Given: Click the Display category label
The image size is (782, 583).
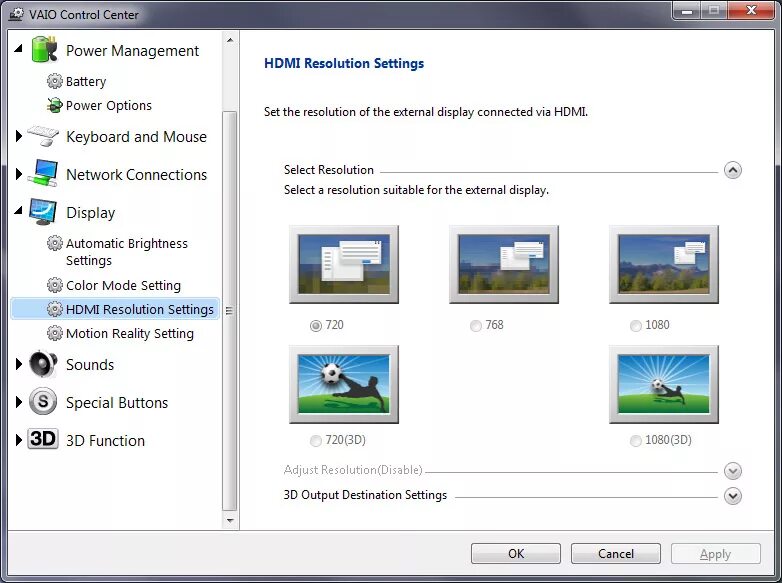Looking at the screenshot, I should (90, 213).
